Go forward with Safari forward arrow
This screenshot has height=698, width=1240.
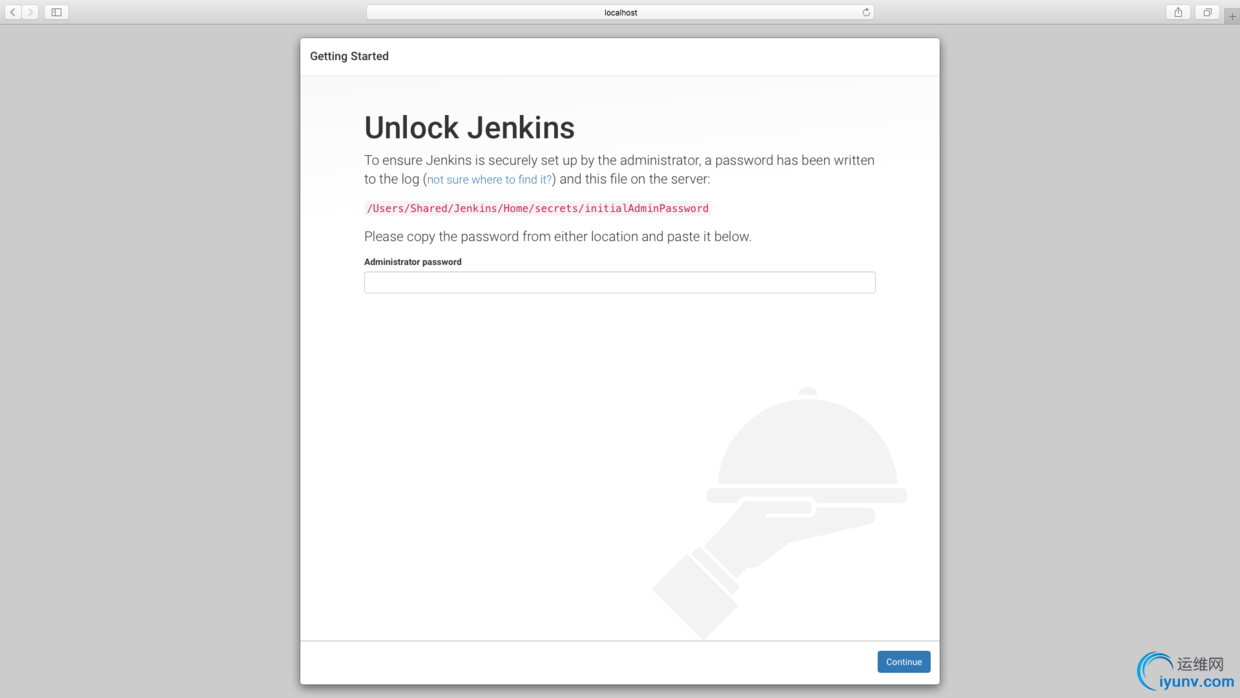[x=30, y=12]
